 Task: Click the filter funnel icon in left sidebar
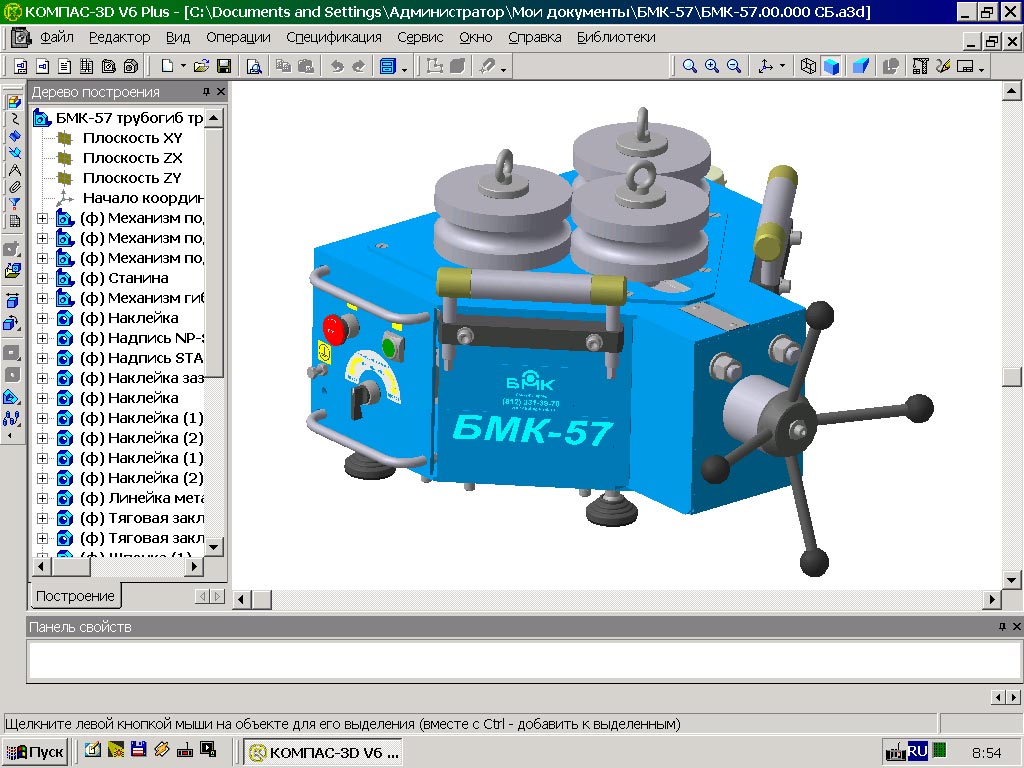[x=14, y=204]
